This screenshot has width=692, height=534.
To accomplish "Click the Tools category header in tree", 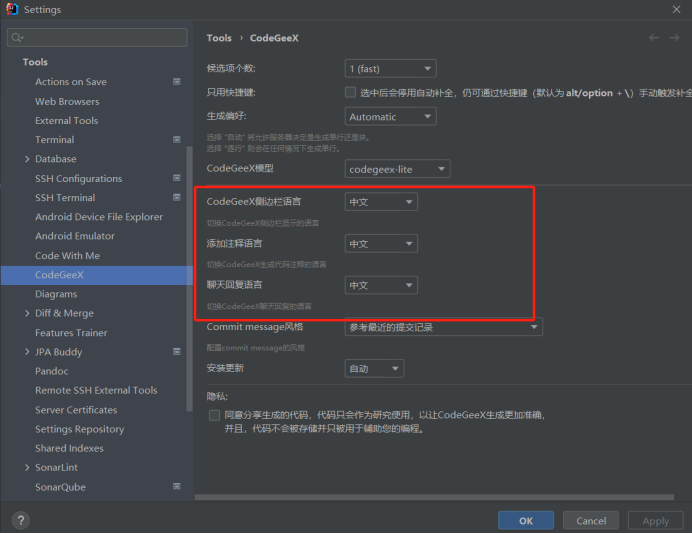I will click(35, 62).
